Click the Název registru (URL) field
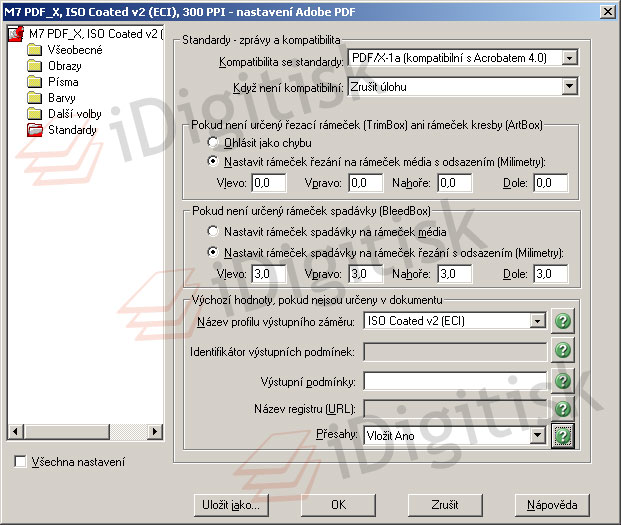Screen dimensions: 621x525 (455, 409)
